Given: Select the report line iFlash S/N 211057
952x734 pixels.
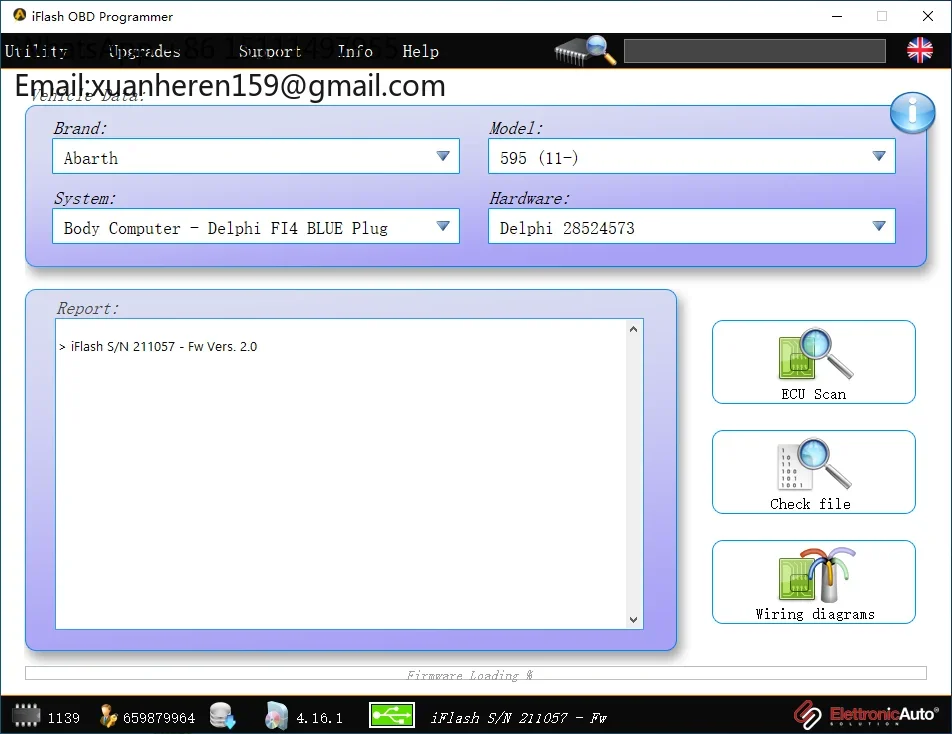Looking at the screenshot, I should point(158,347).
